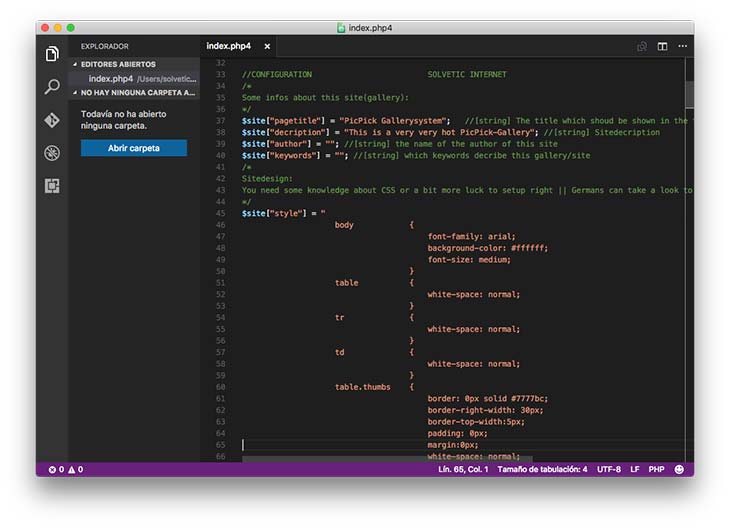Open the Debug view icon
Viewport: 730px width, 528px height.
click(52, 153)
